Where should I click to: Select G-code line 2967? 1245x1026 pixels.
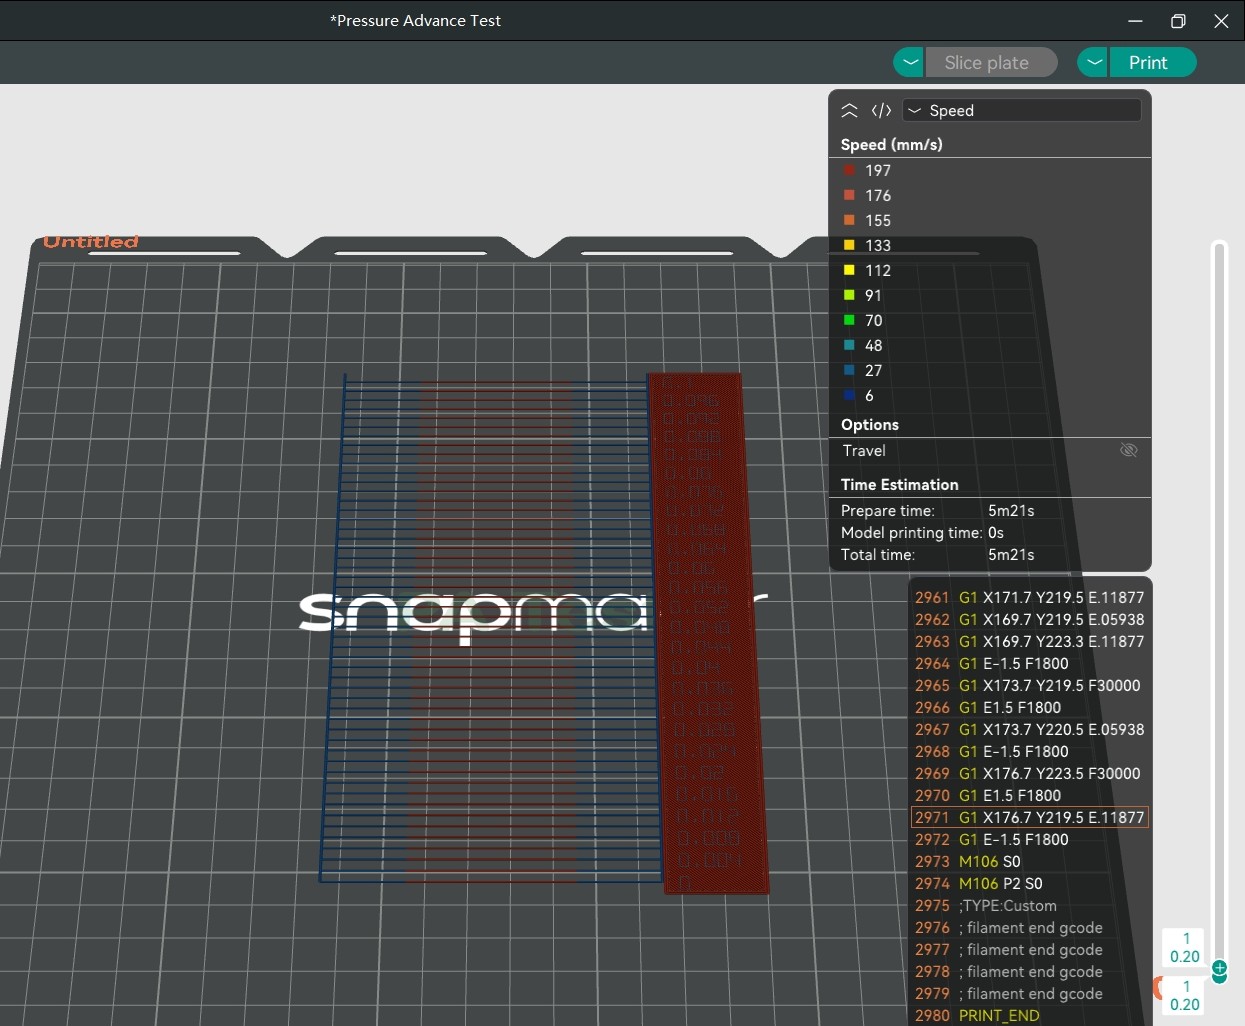[x=1029, y=729]
